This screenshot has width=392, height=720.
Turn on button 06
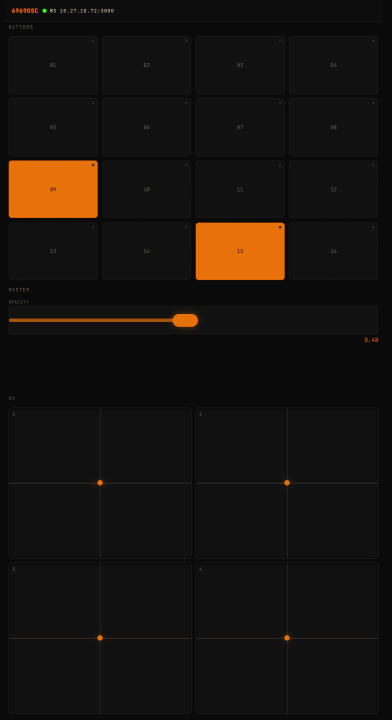(x=146, y=127)
